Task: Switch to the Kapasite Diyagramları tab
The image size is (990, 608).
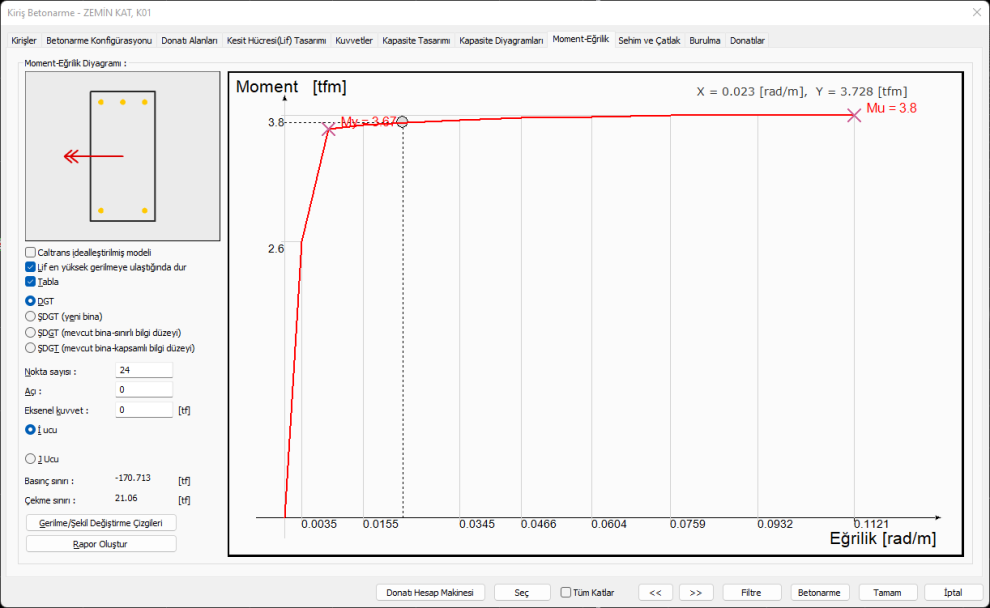Action: coord(501,41)
